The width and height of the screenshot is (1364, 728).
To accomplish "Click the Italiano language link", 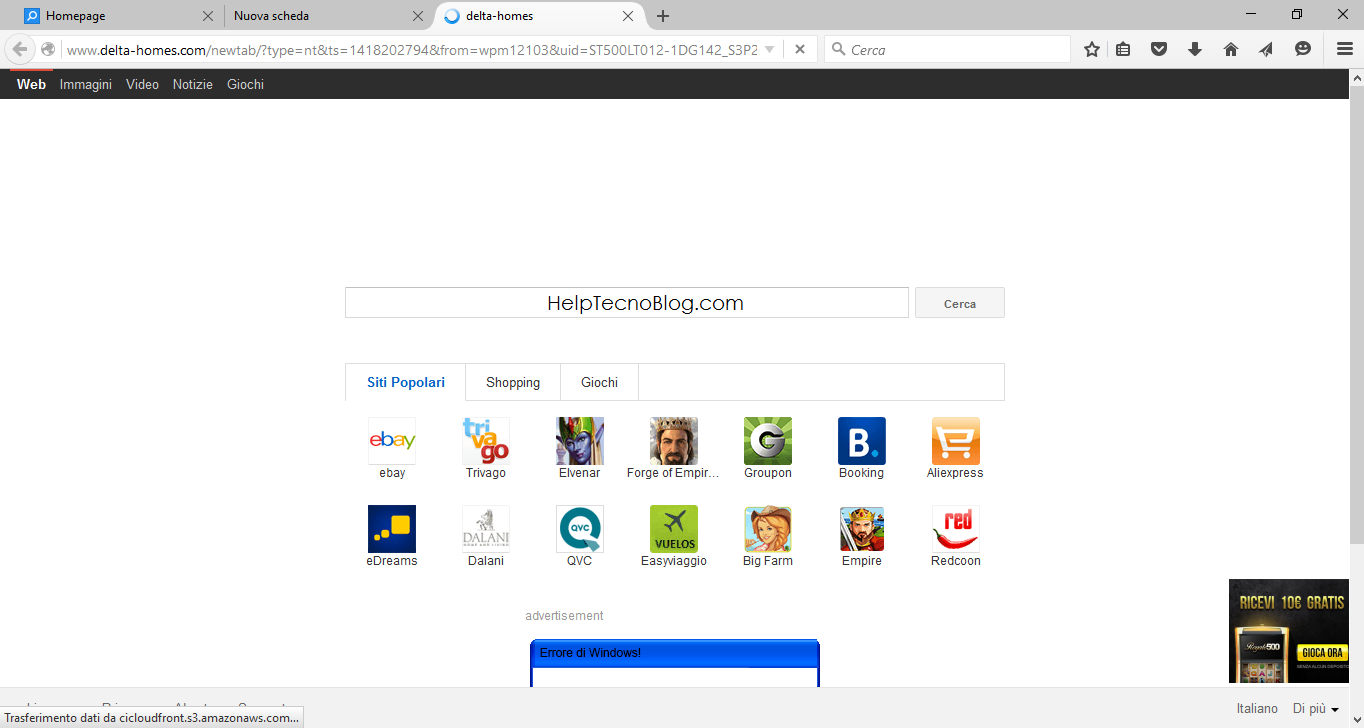I will click(x=1257, y=709).
